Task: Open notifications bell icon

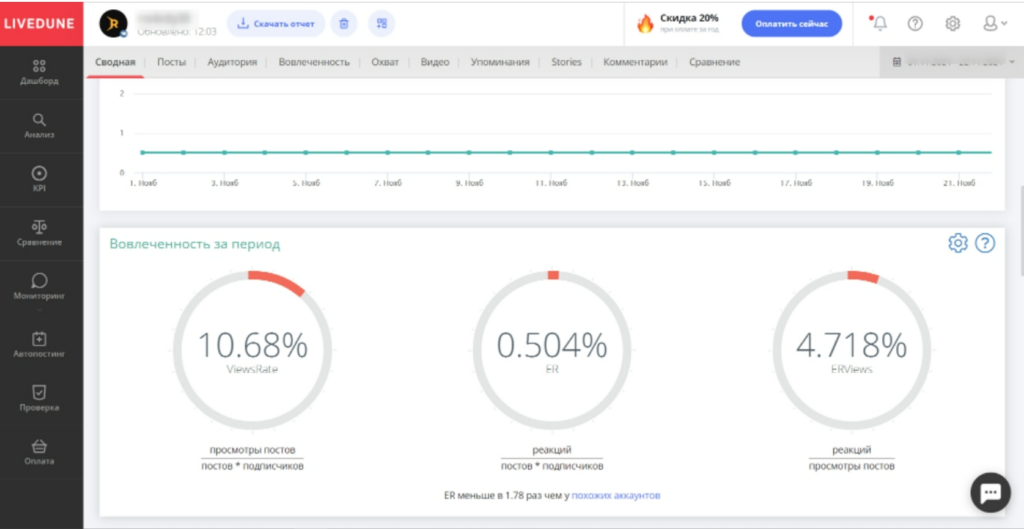Action: coord(877,24)
